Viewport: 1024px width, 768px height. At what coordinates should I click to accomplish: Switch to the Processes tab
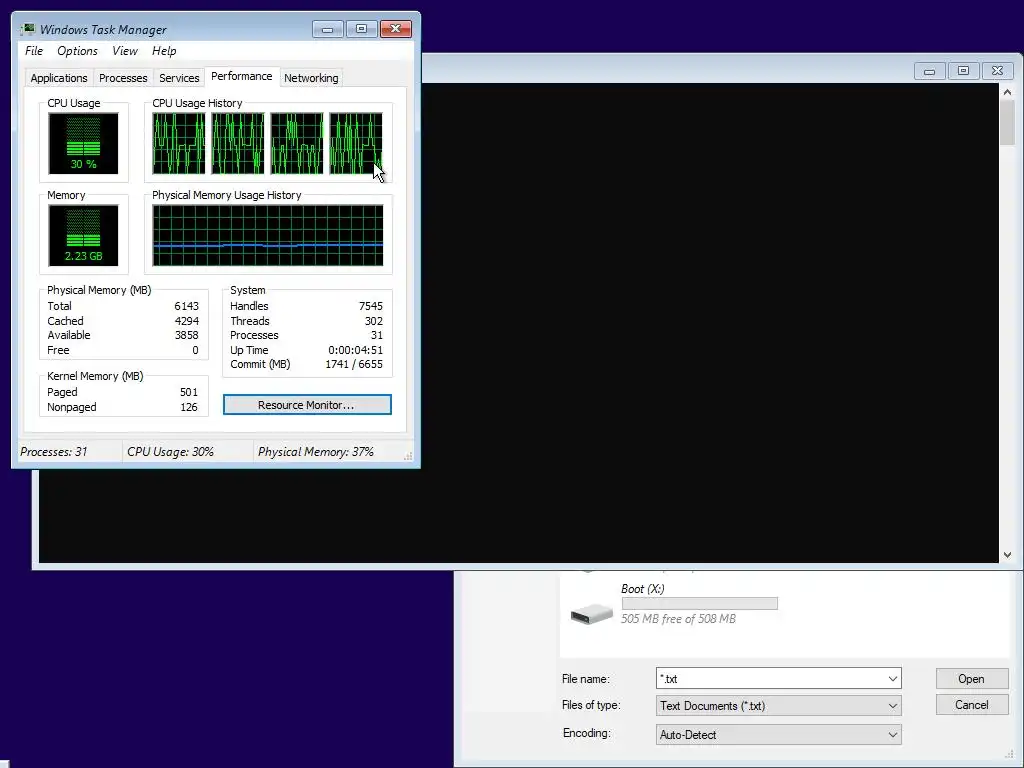[123, 78]
